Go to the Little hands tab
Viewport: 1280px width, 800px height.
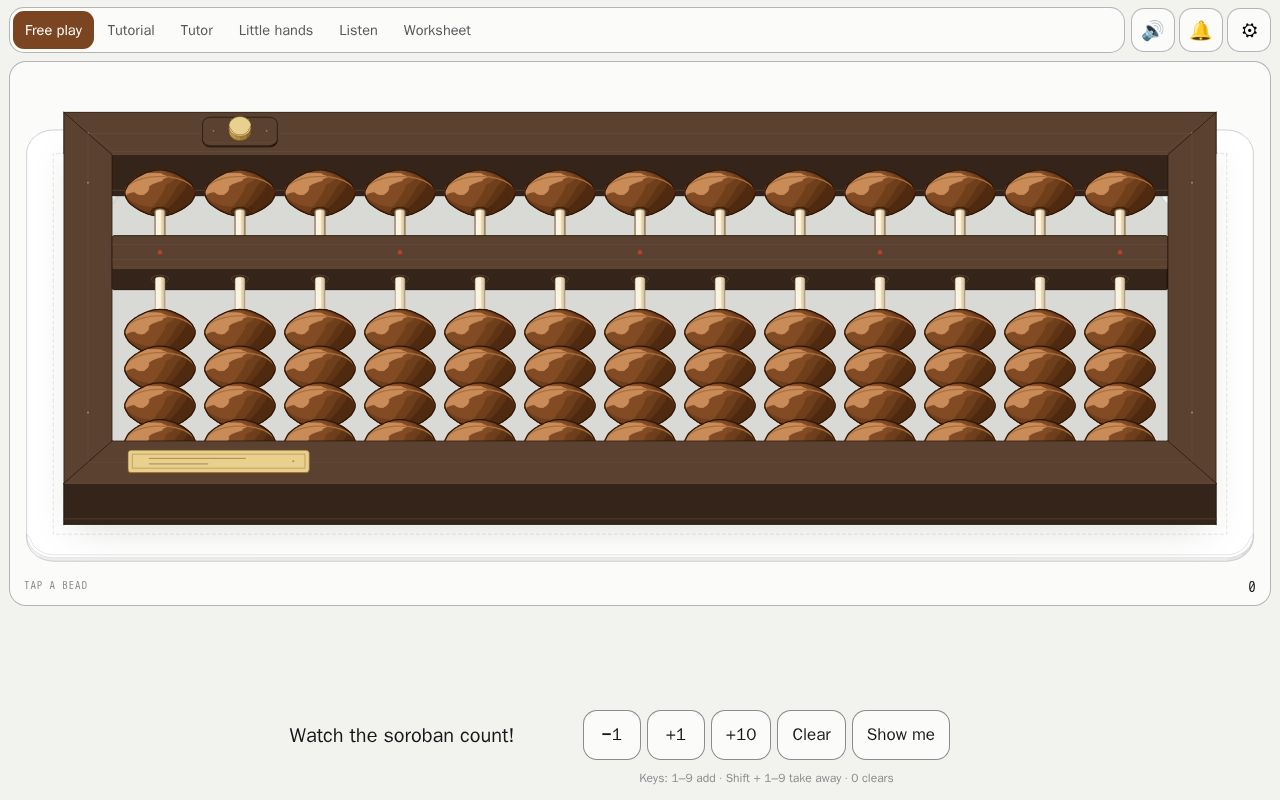coord(276,30)
